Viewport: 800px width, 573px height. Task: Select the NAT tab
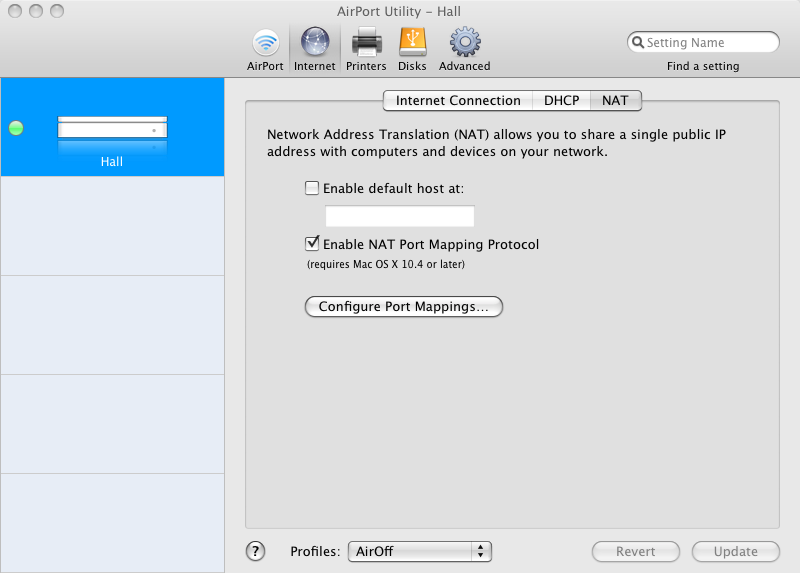[615, 101]
